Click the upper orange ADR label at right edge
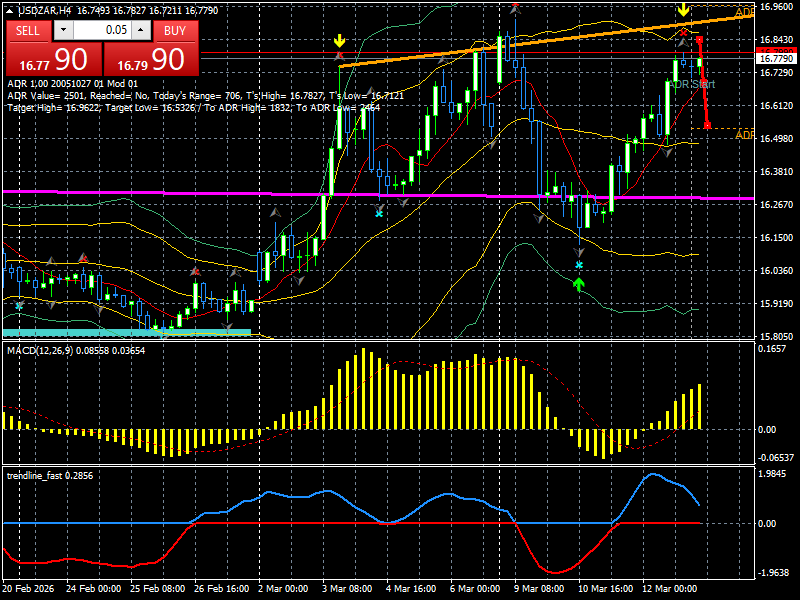Viewport: 800px width, 600px height. (x=745, y=12)
